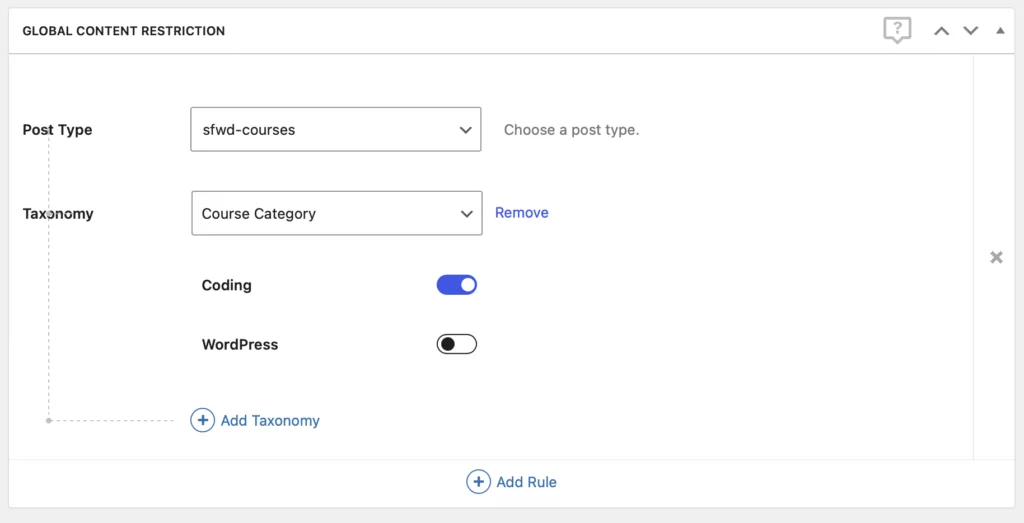Collapse the Global Content Restriction panel triangle
The image size is (1024, 523).
click(x=1000, y=31)
